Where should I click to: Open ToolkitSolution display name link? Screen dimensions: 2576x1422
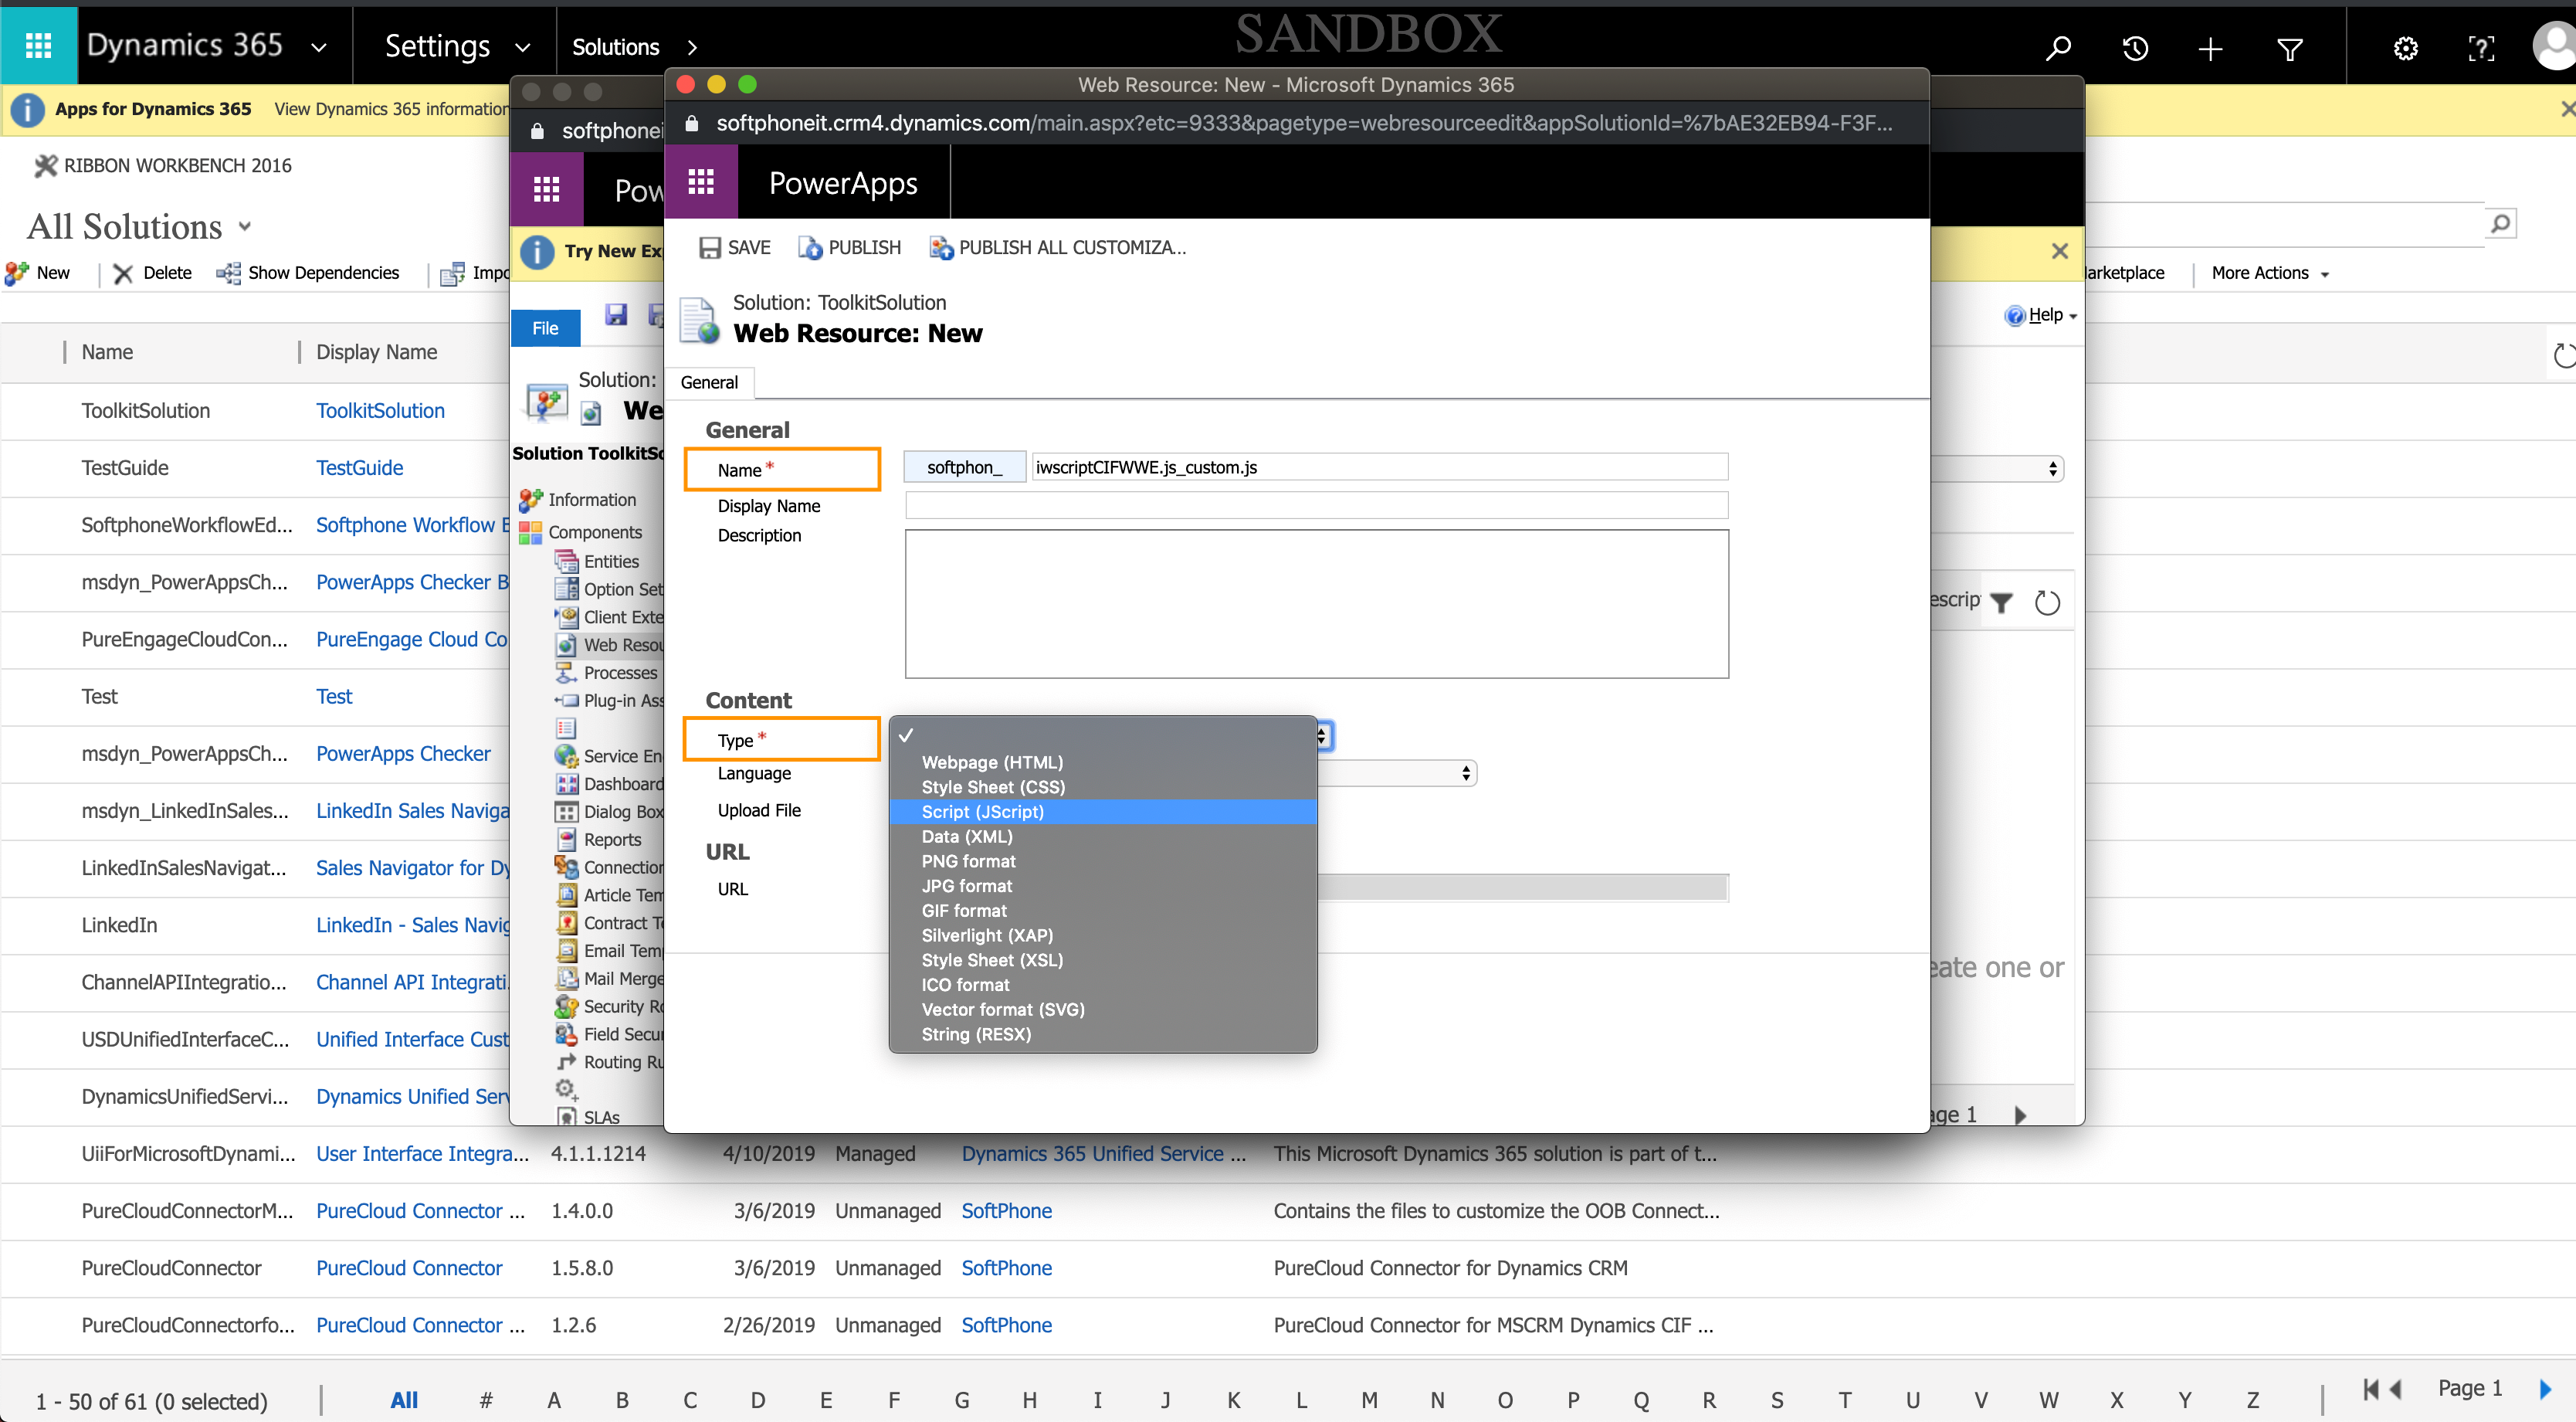(x=380, y=411)
